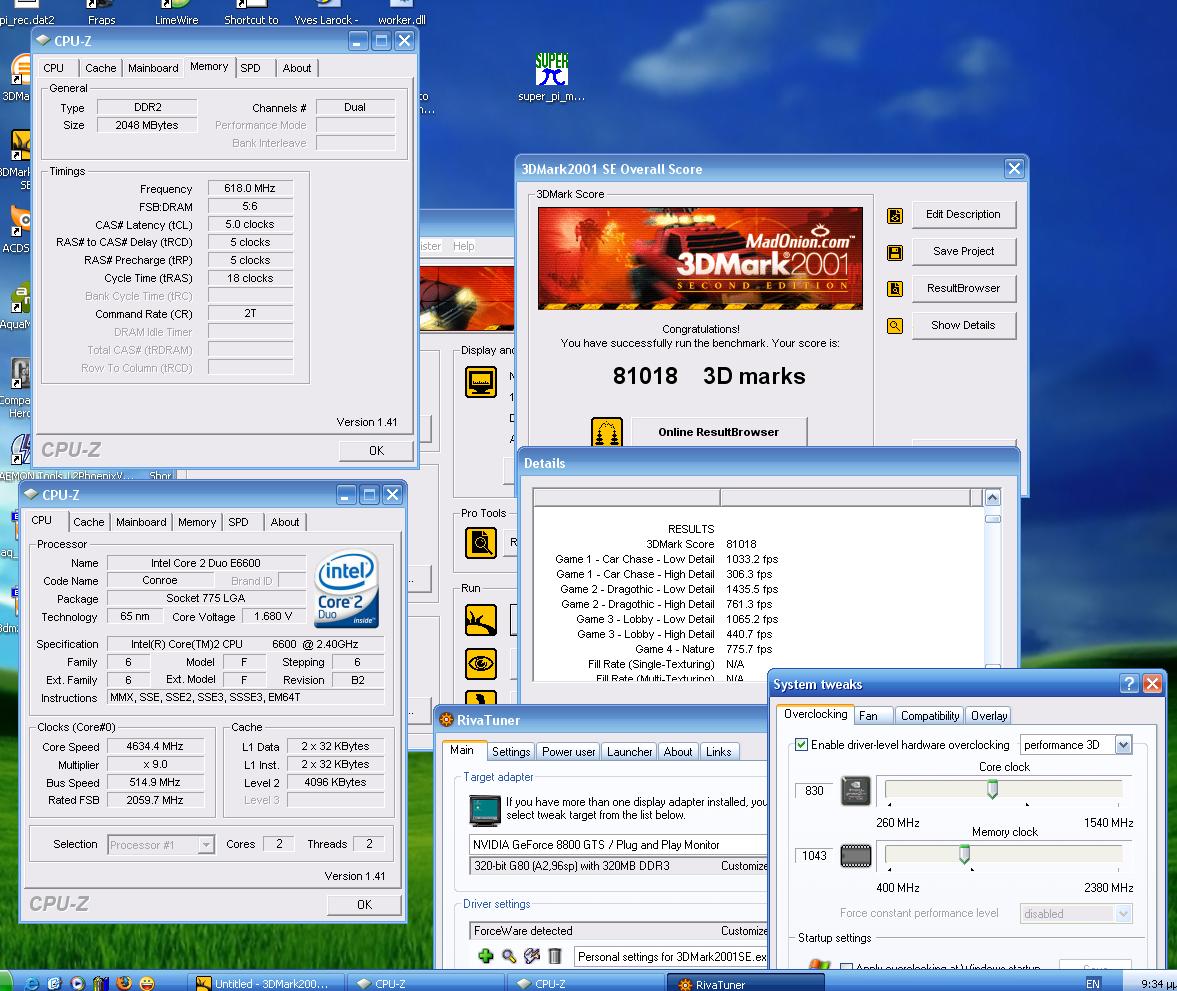Open the About tab in the lower CPU-Z window
The height and width of the screenshot is (991, 1177).
pyautogui.click(x=284, y=523)
